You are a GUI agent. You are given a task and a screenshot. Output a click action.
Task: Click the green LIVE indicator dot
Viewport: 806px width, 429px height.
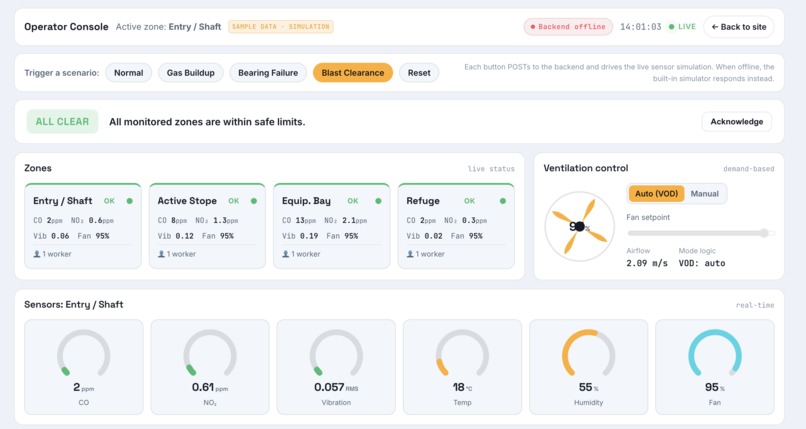671,27
